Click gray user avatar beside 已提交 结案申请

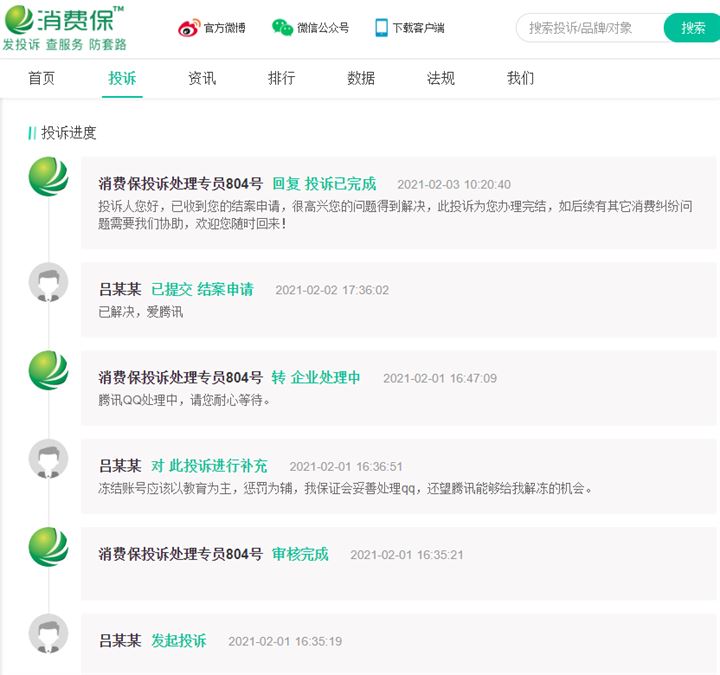(x=48, y=282)
